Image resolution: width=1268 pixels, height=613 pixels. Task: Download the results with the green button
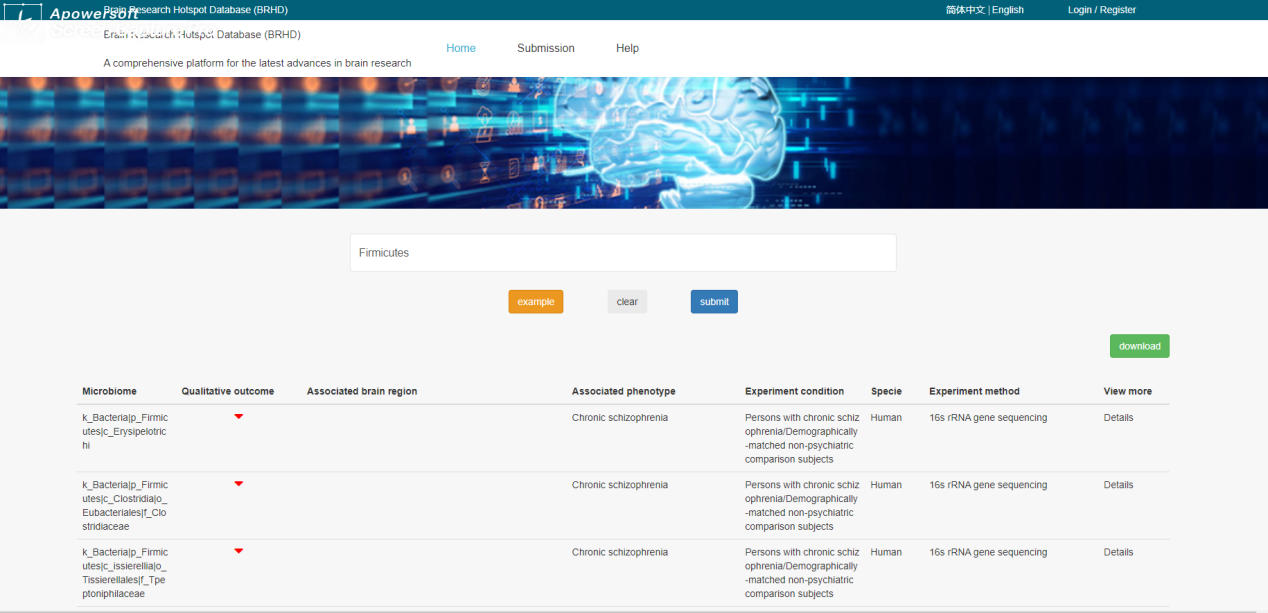tap(1139, 346)
